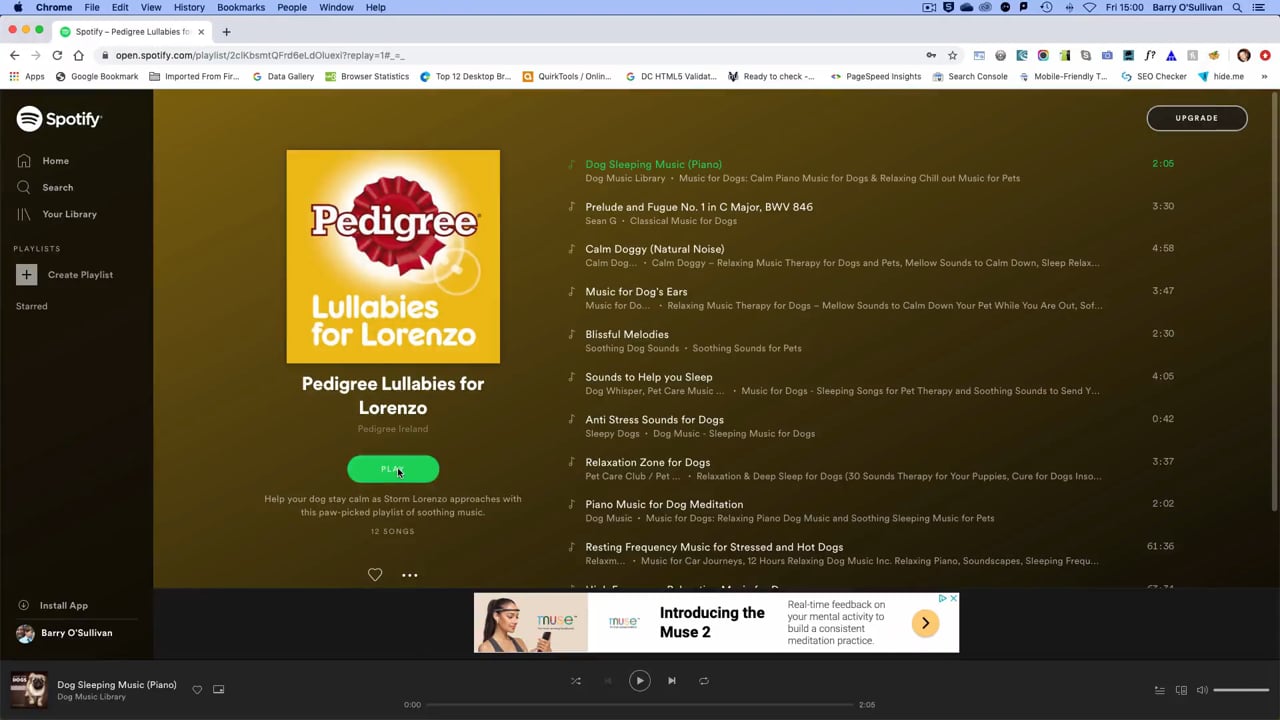Click the Muse 2 ad arrow button
This screenshot has height=720, width=1280.
(925, 624)
